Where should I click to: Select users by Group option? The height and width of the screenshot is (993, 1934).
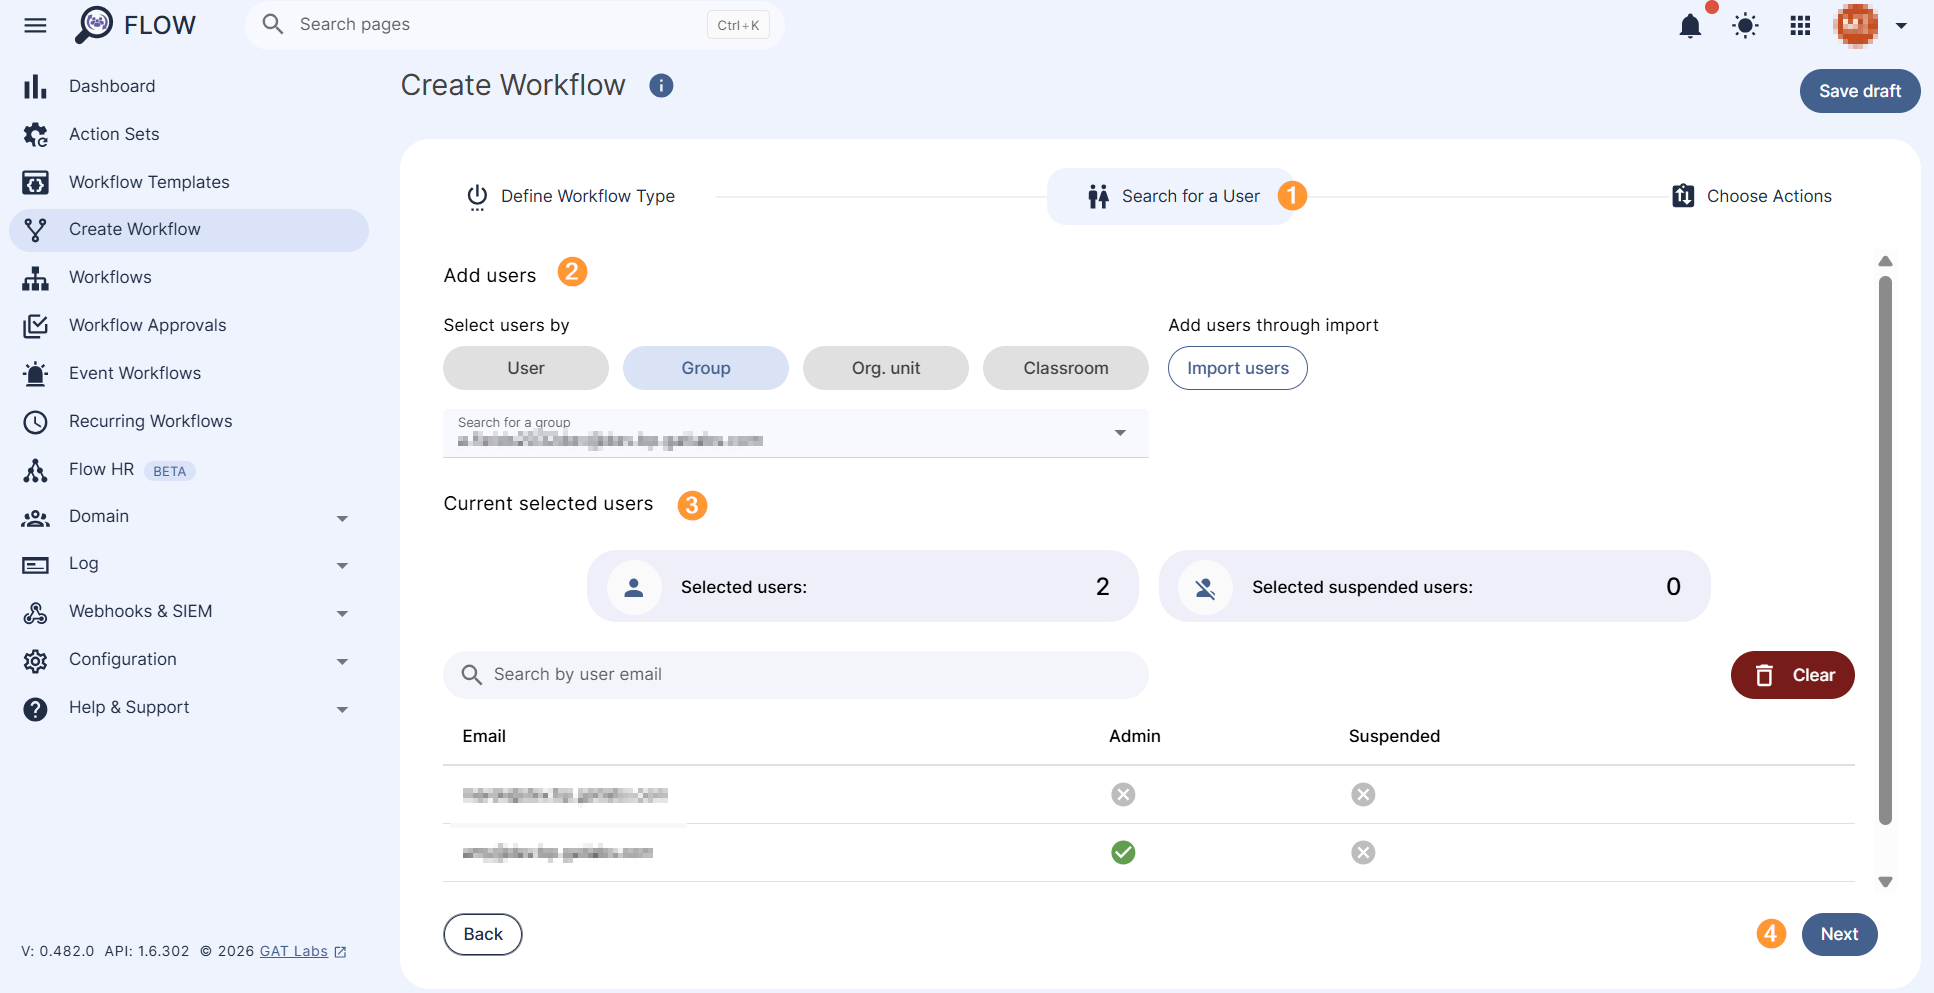(706, 368)
